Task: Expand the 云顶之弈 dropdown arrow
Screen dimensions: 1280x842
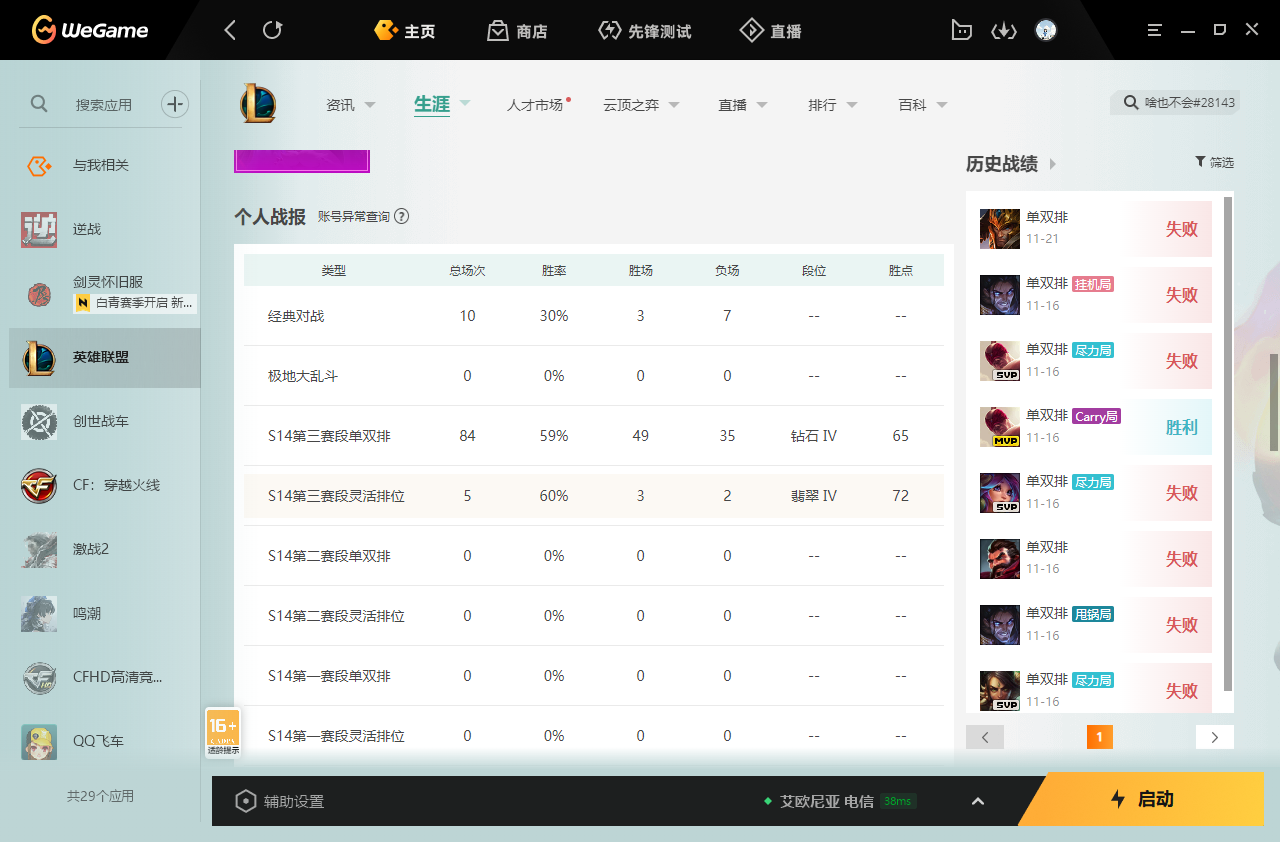Action: (674, 105)
